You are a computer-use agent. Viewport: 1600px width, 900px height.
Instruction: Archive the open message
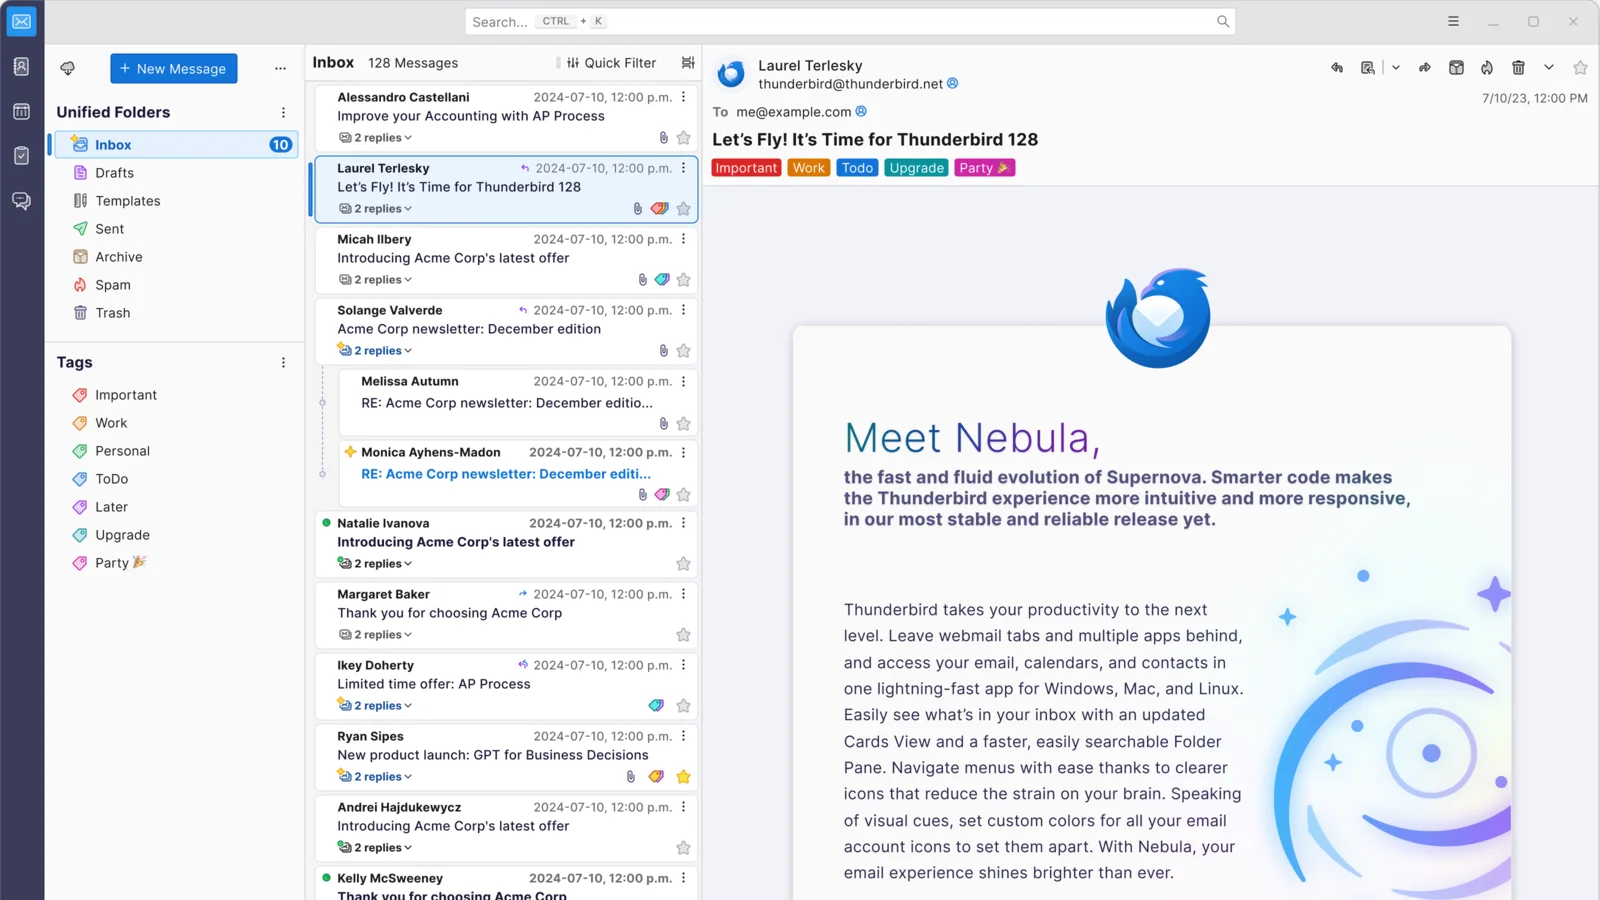point(1456,68)
